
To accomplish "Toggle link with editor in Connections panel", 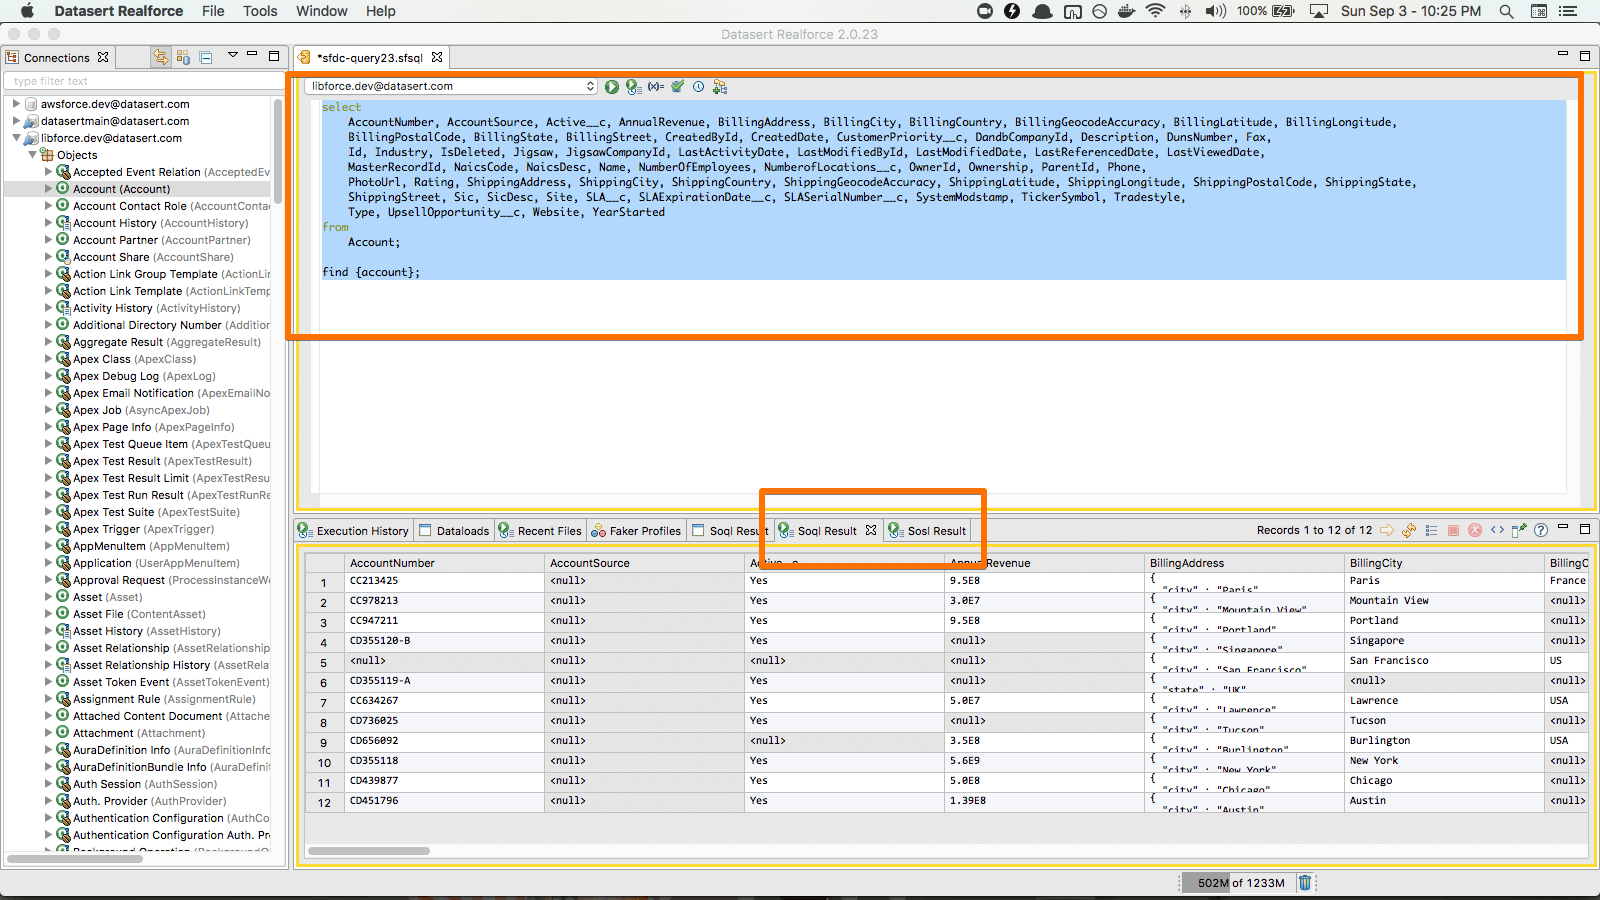I will [160, 57].
